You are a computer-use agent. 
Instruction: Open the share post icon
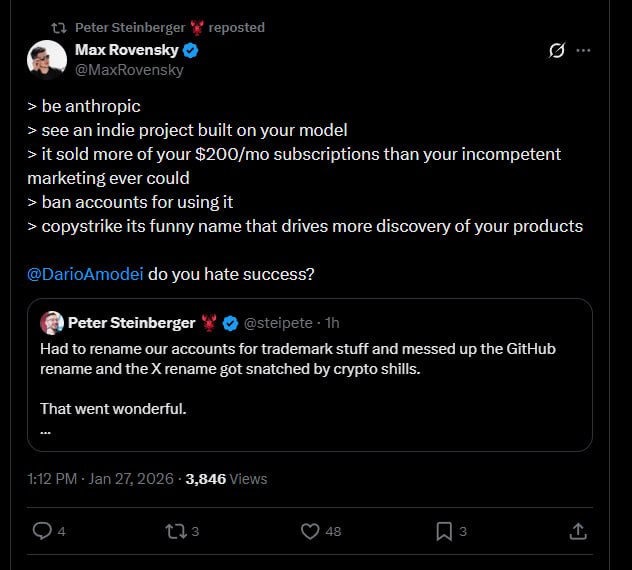point(577,531)
